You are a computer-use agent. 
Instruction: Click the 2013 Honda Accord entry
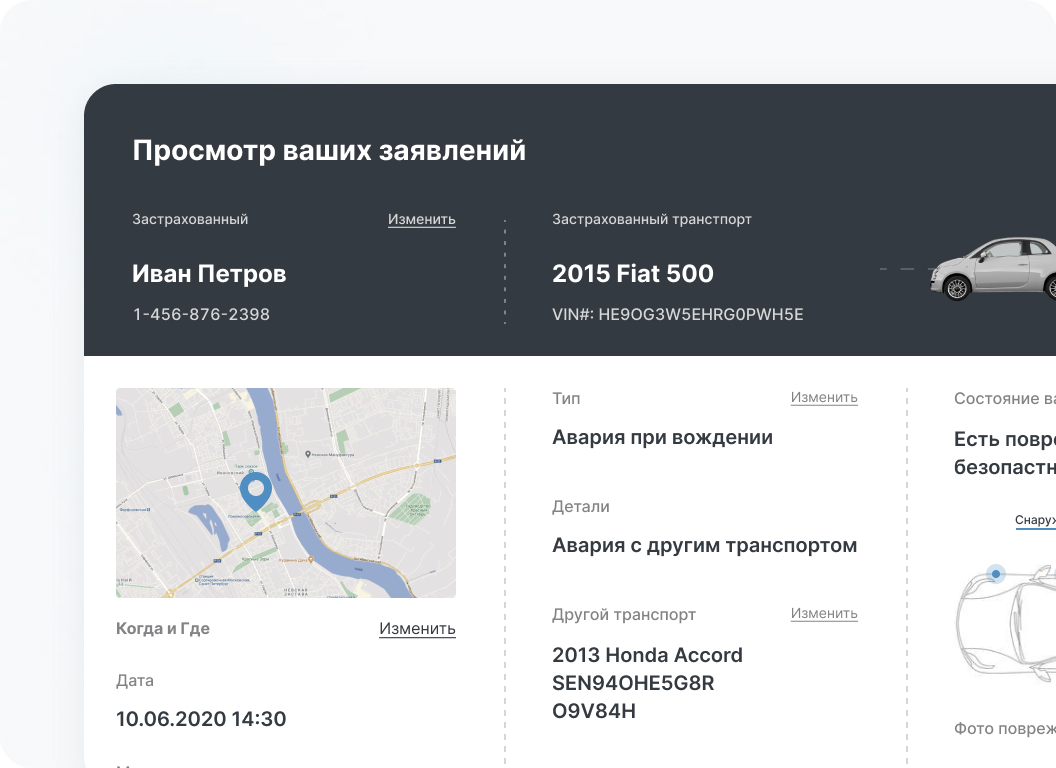click(x=647, y=682)
